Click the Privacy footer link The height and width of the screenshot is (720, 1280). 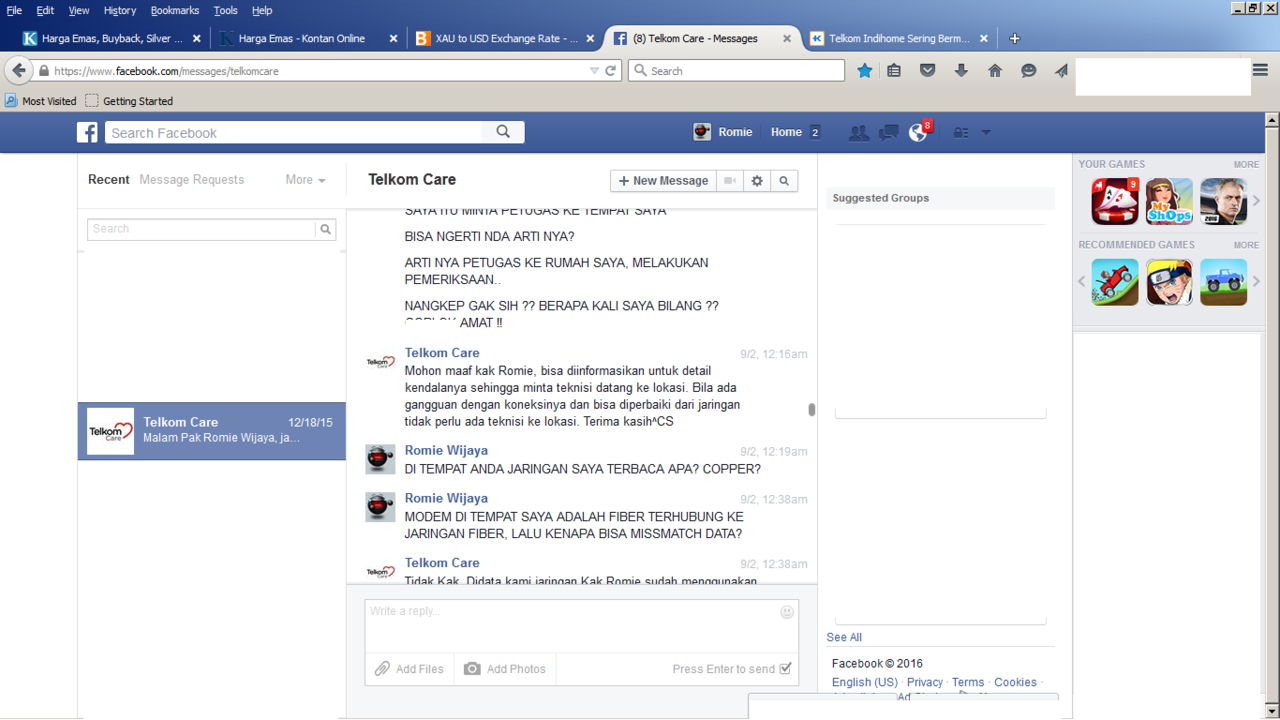925,682
